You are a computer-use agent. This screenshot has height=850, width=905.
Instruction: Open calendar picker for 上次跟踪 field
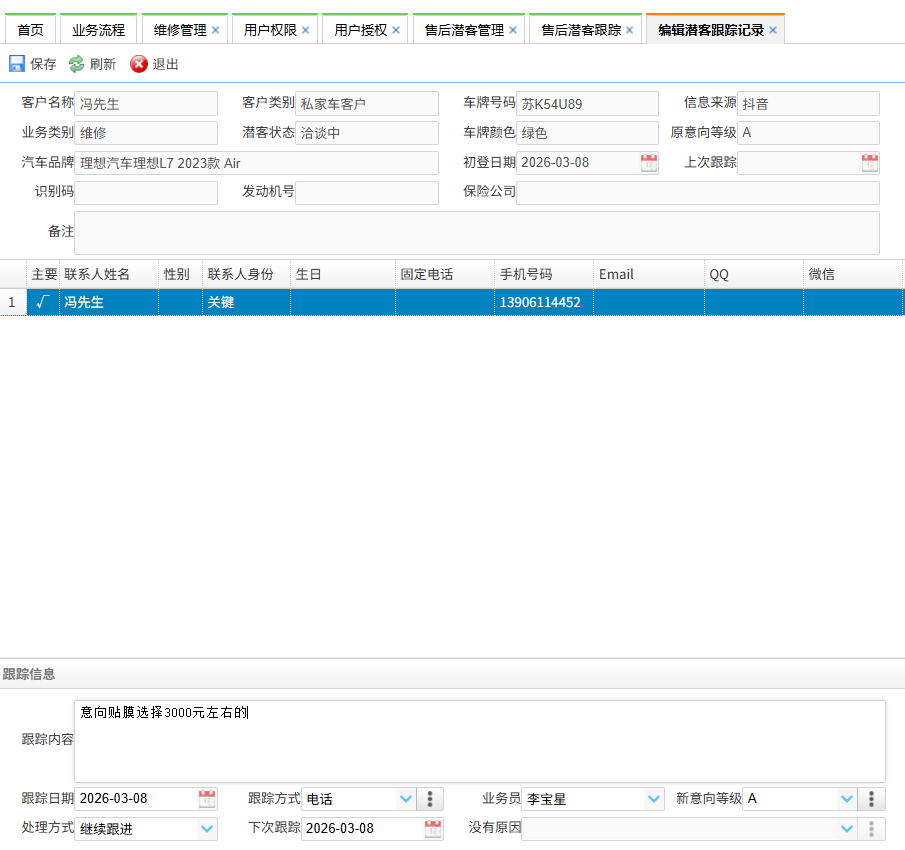tap(869, 162)
